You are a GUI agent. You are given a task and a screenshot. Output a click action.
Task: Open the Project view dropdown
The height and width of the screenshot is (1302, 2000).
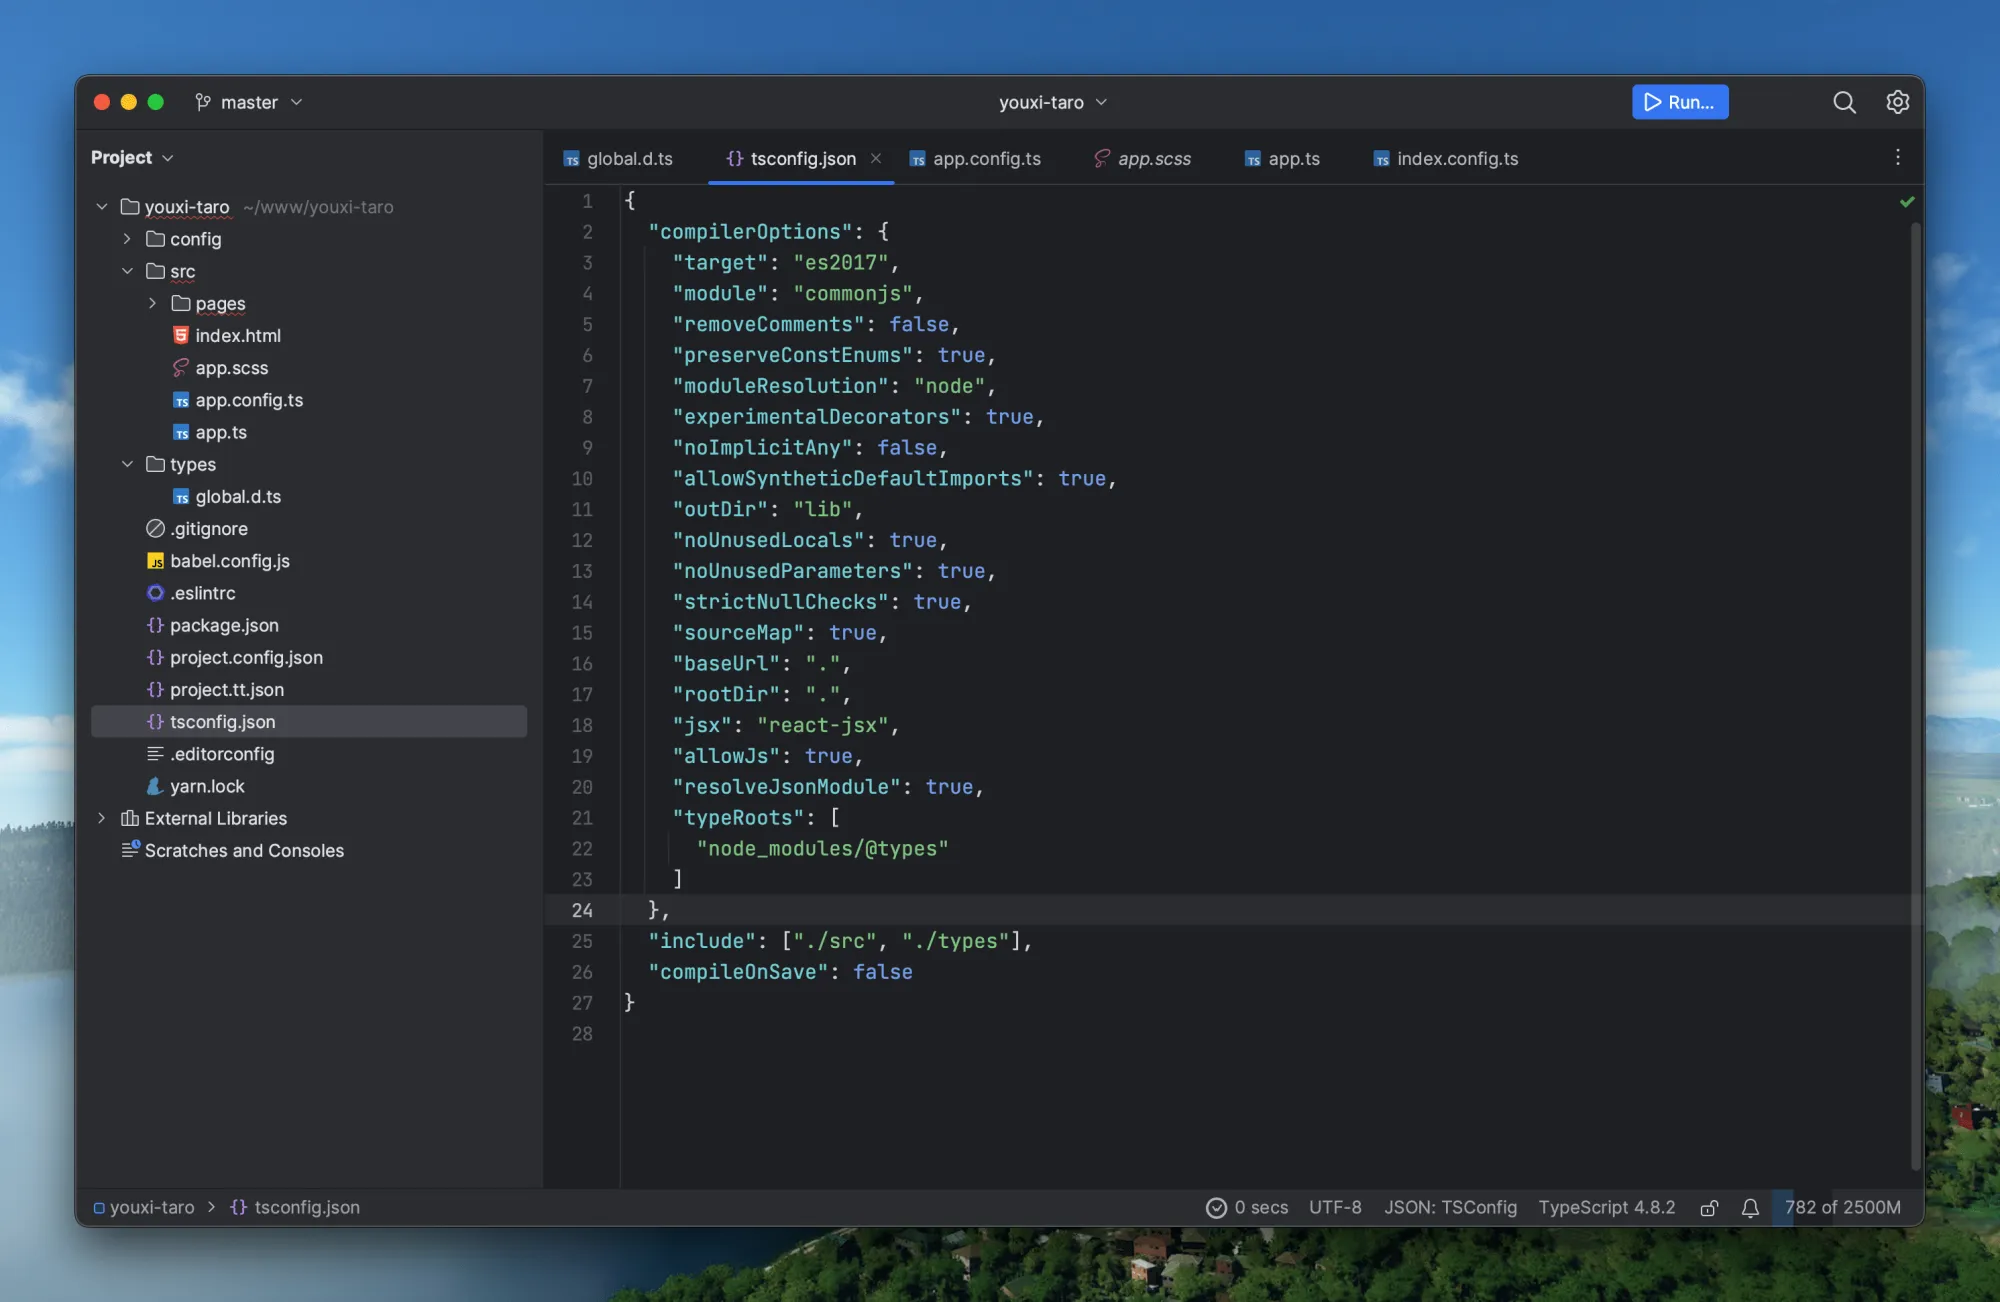pyautogui.click(x=132, y=158)
